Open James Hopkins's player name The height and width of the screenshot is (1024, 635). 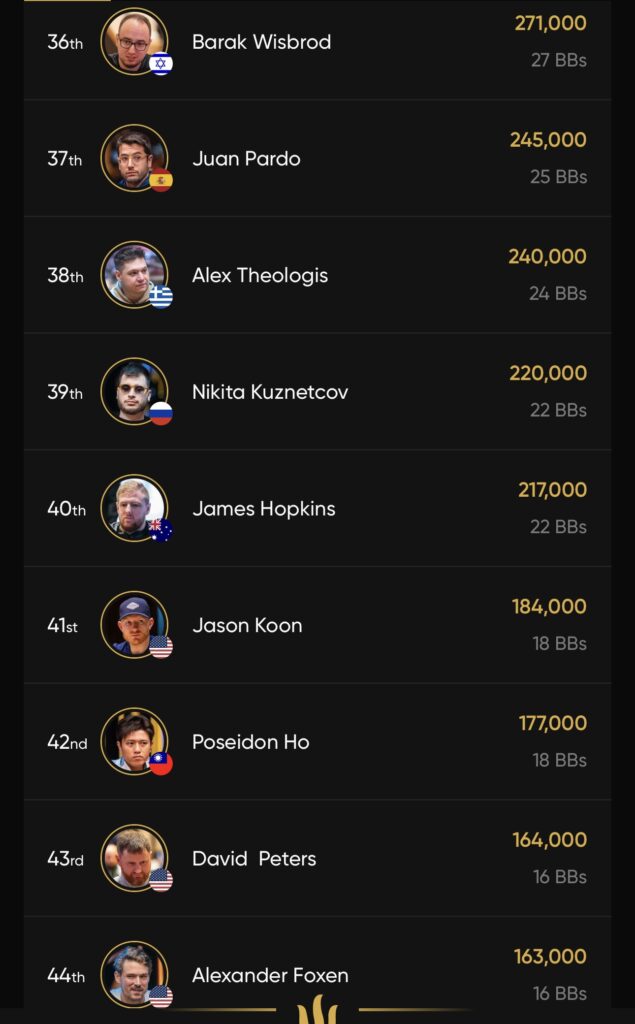coord(264,509)
